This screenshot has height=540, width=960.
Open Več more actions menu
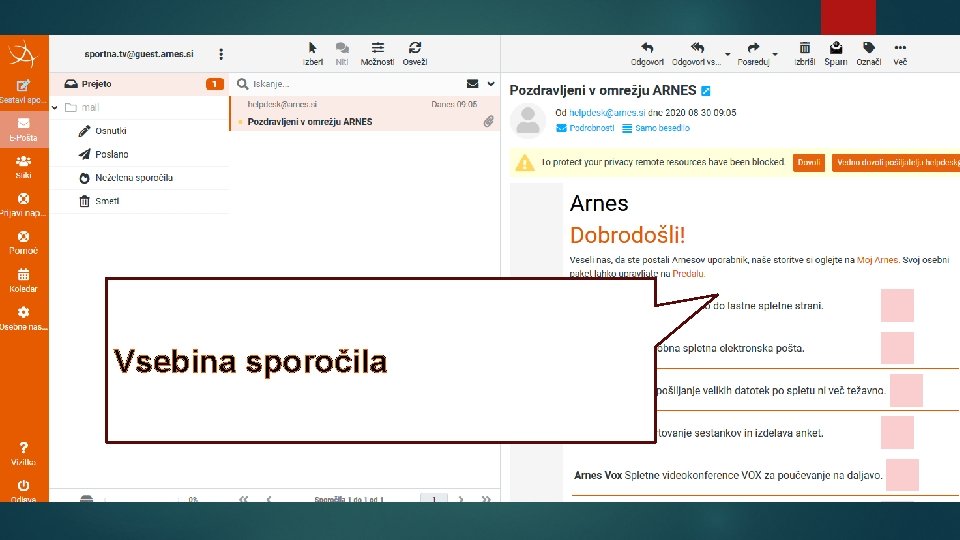tap(900, 54)
